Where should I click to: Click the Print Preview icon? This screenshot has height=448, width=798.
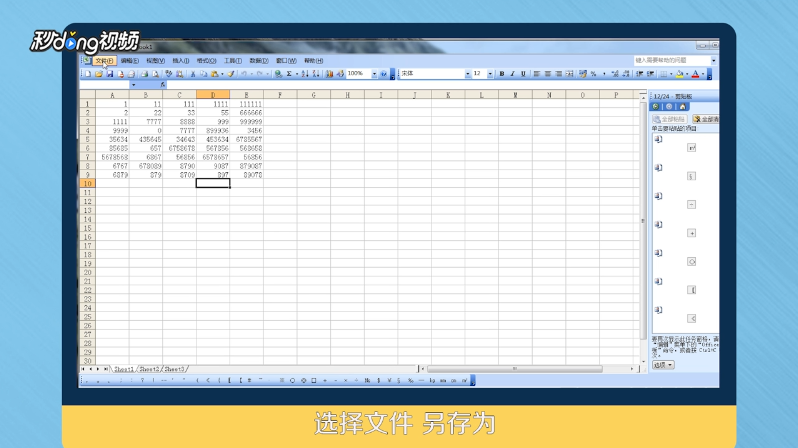pos(155,74)
